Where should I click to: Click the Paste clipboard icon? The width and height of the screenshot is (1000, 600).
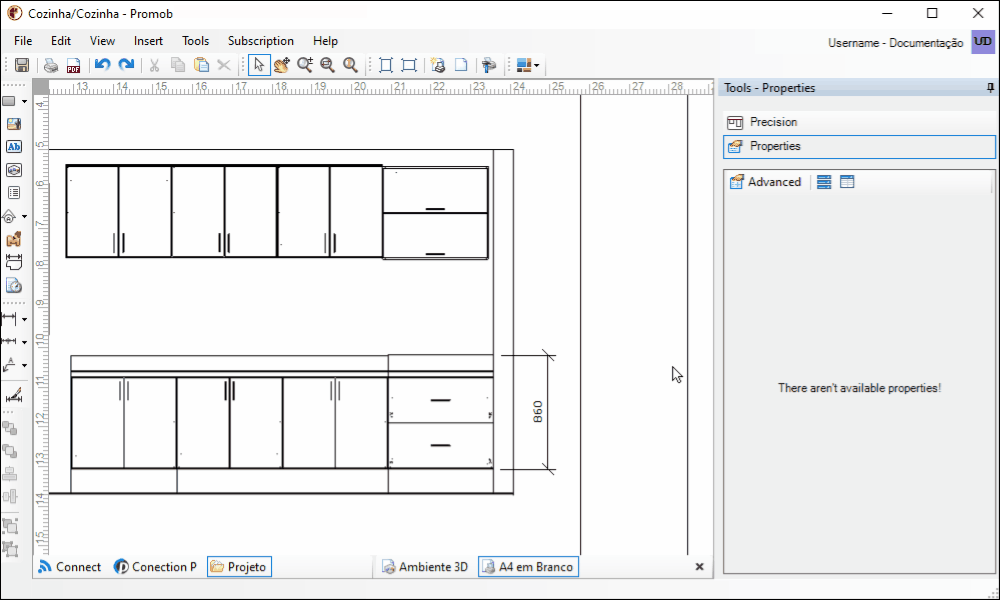click(201, 65)
